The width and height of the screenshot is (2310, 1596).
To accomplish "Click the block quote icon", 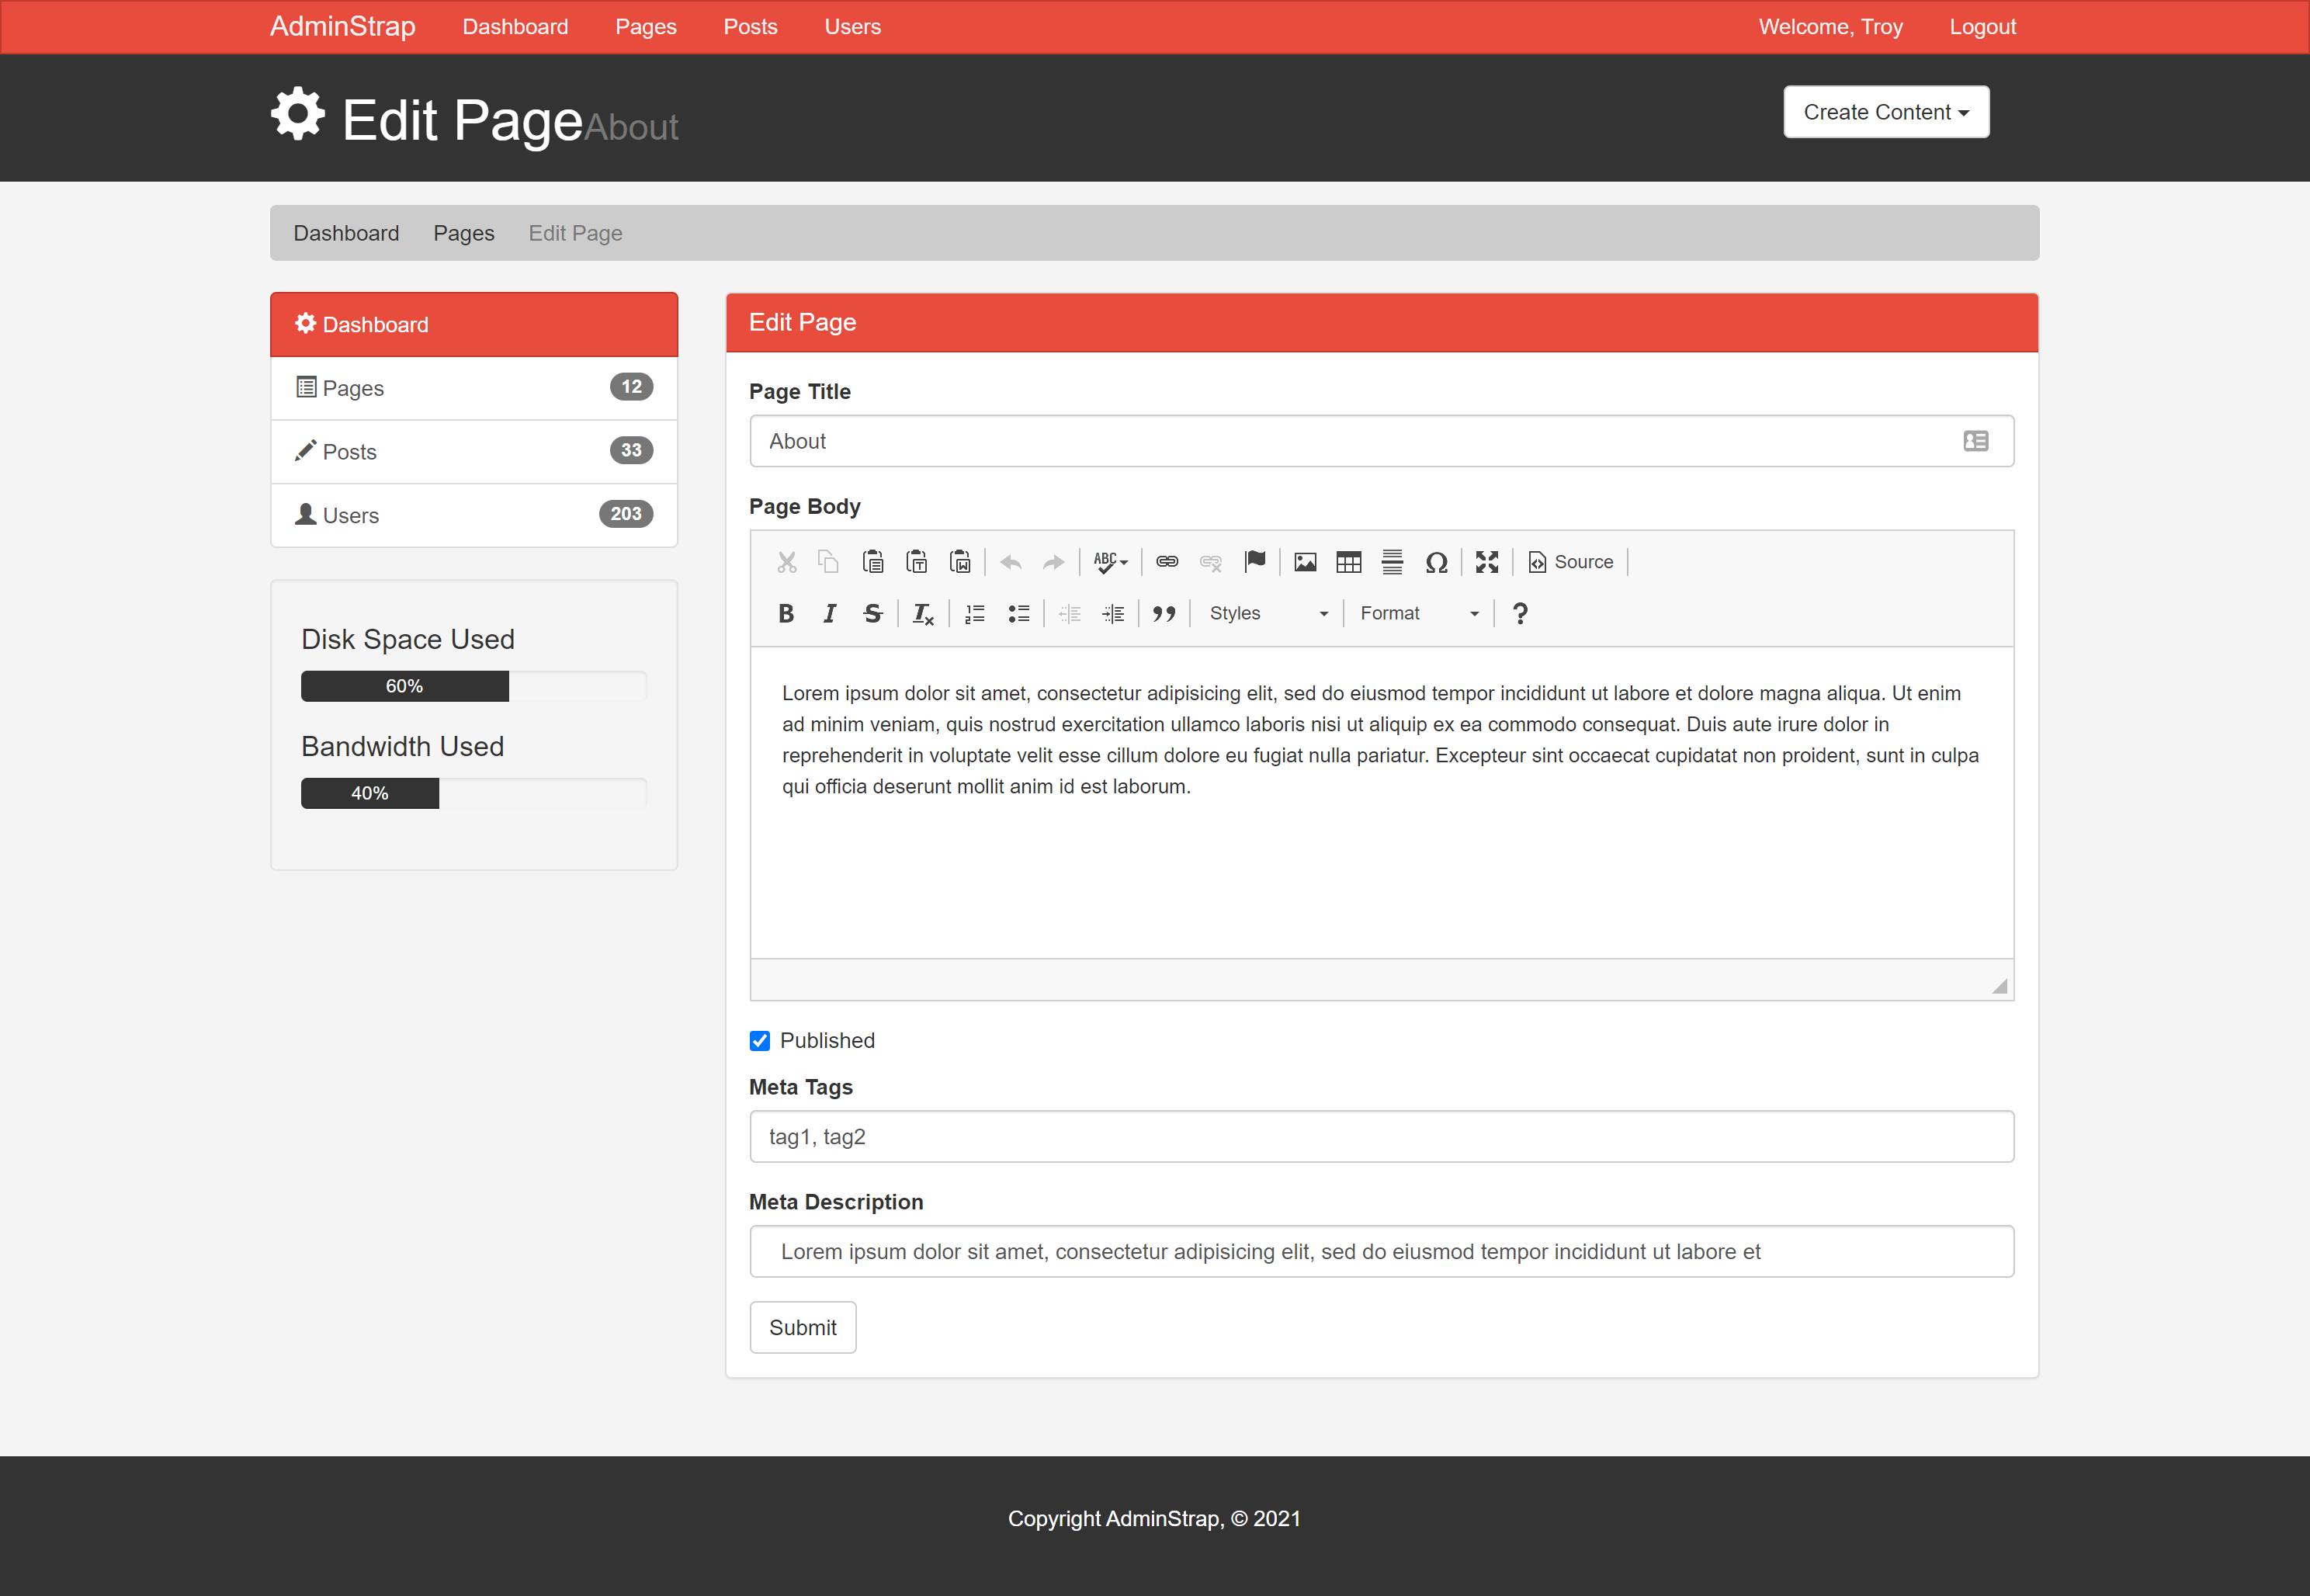I will (1163, 613).
